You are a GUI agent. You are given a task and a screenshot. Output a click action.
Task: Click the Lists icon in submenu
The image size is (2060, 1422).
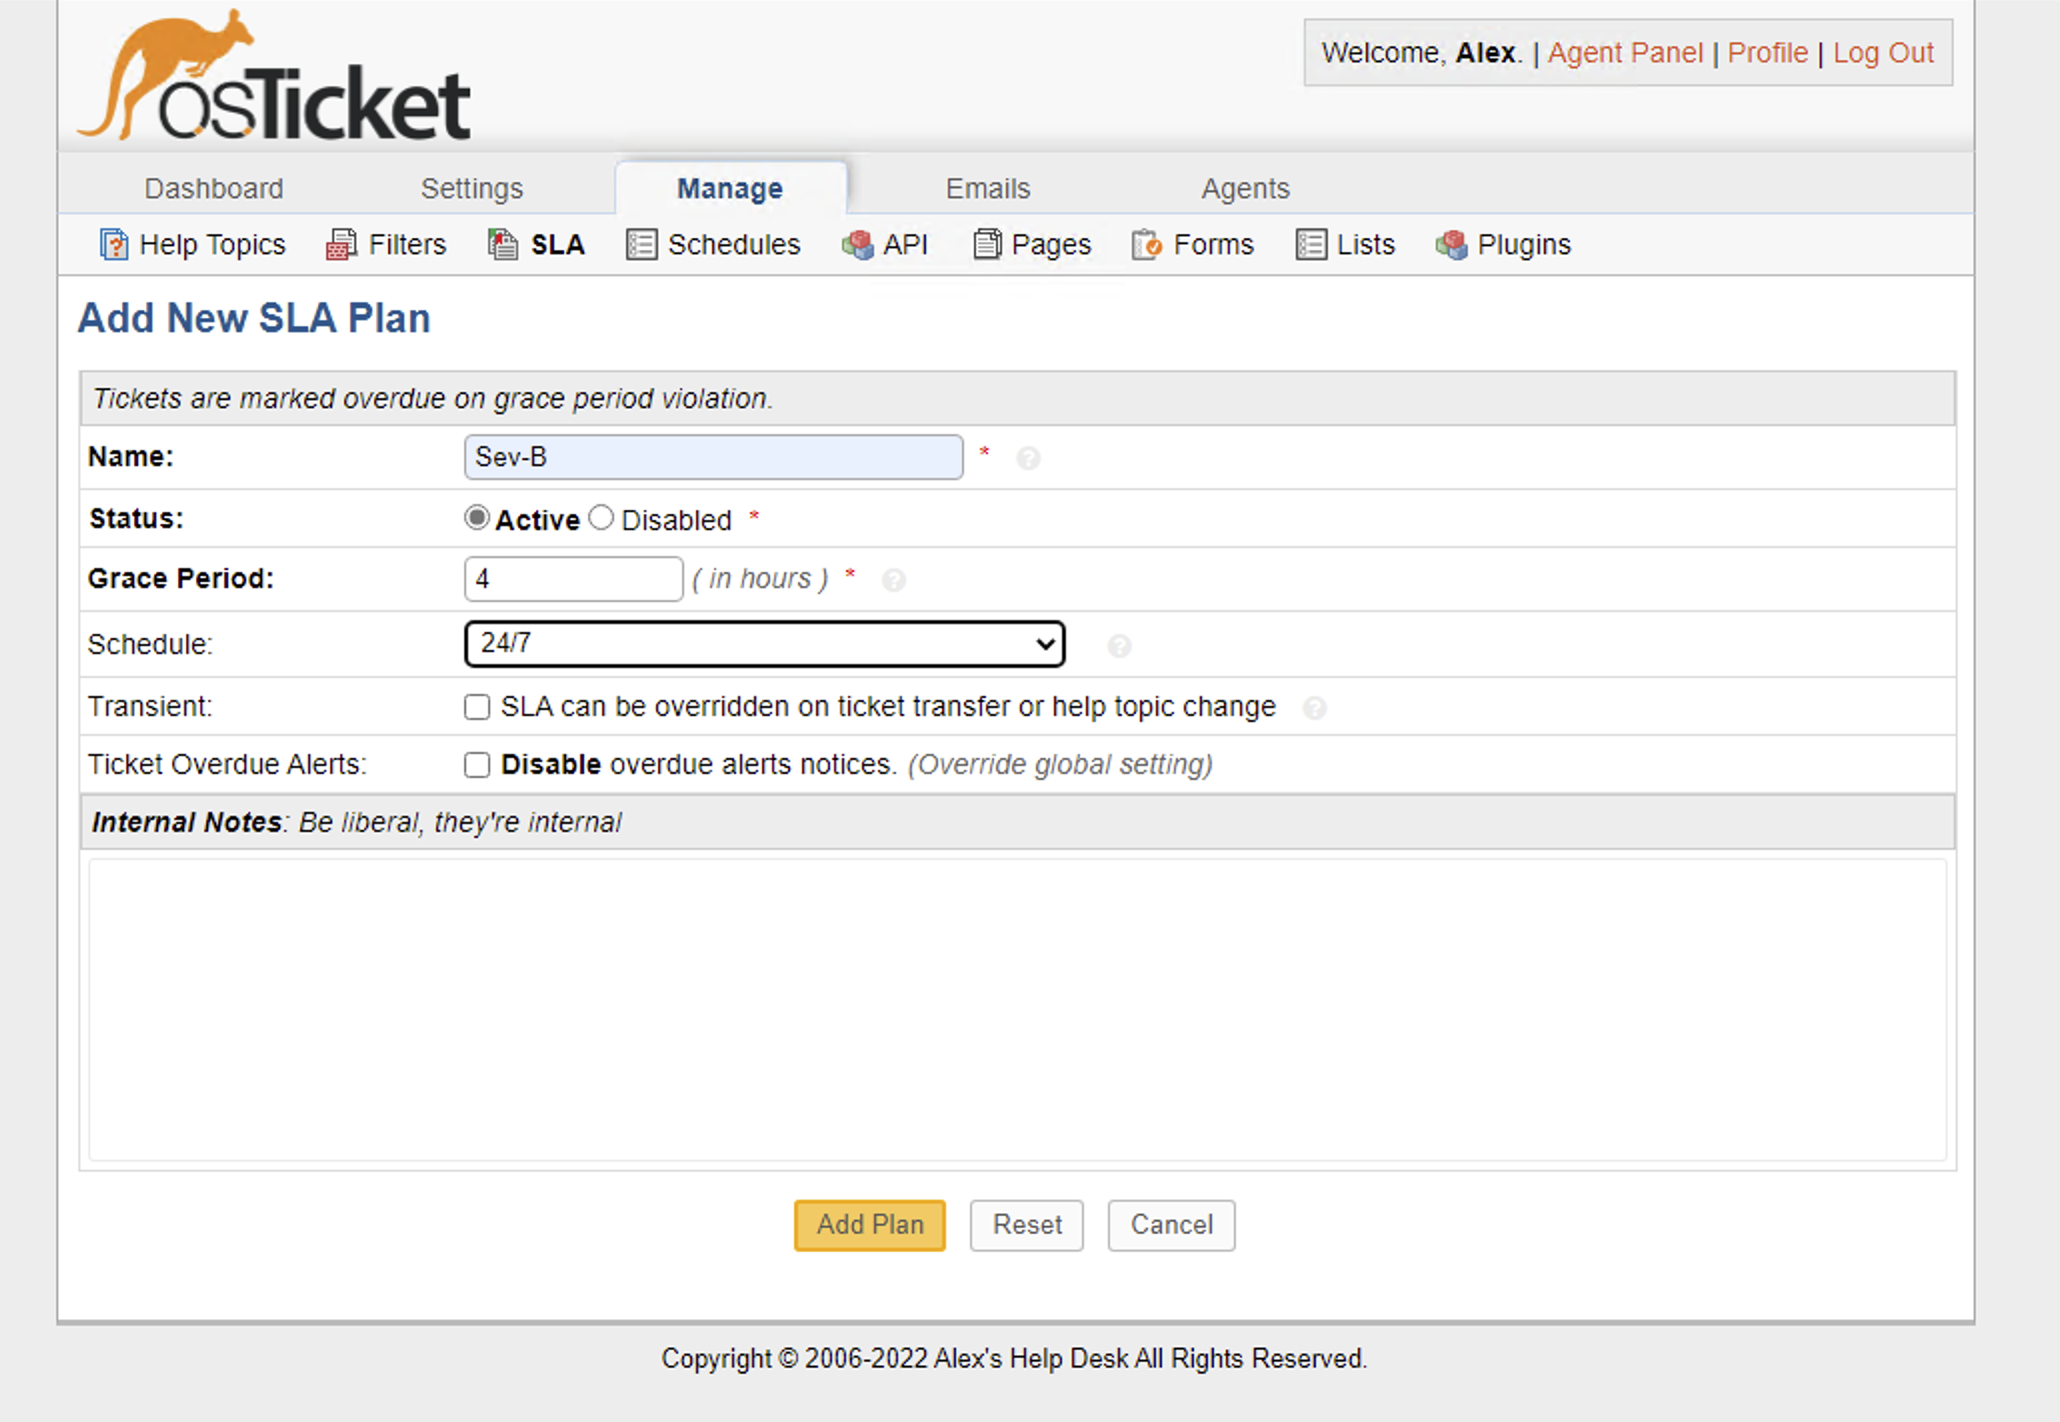(1310, 245)
